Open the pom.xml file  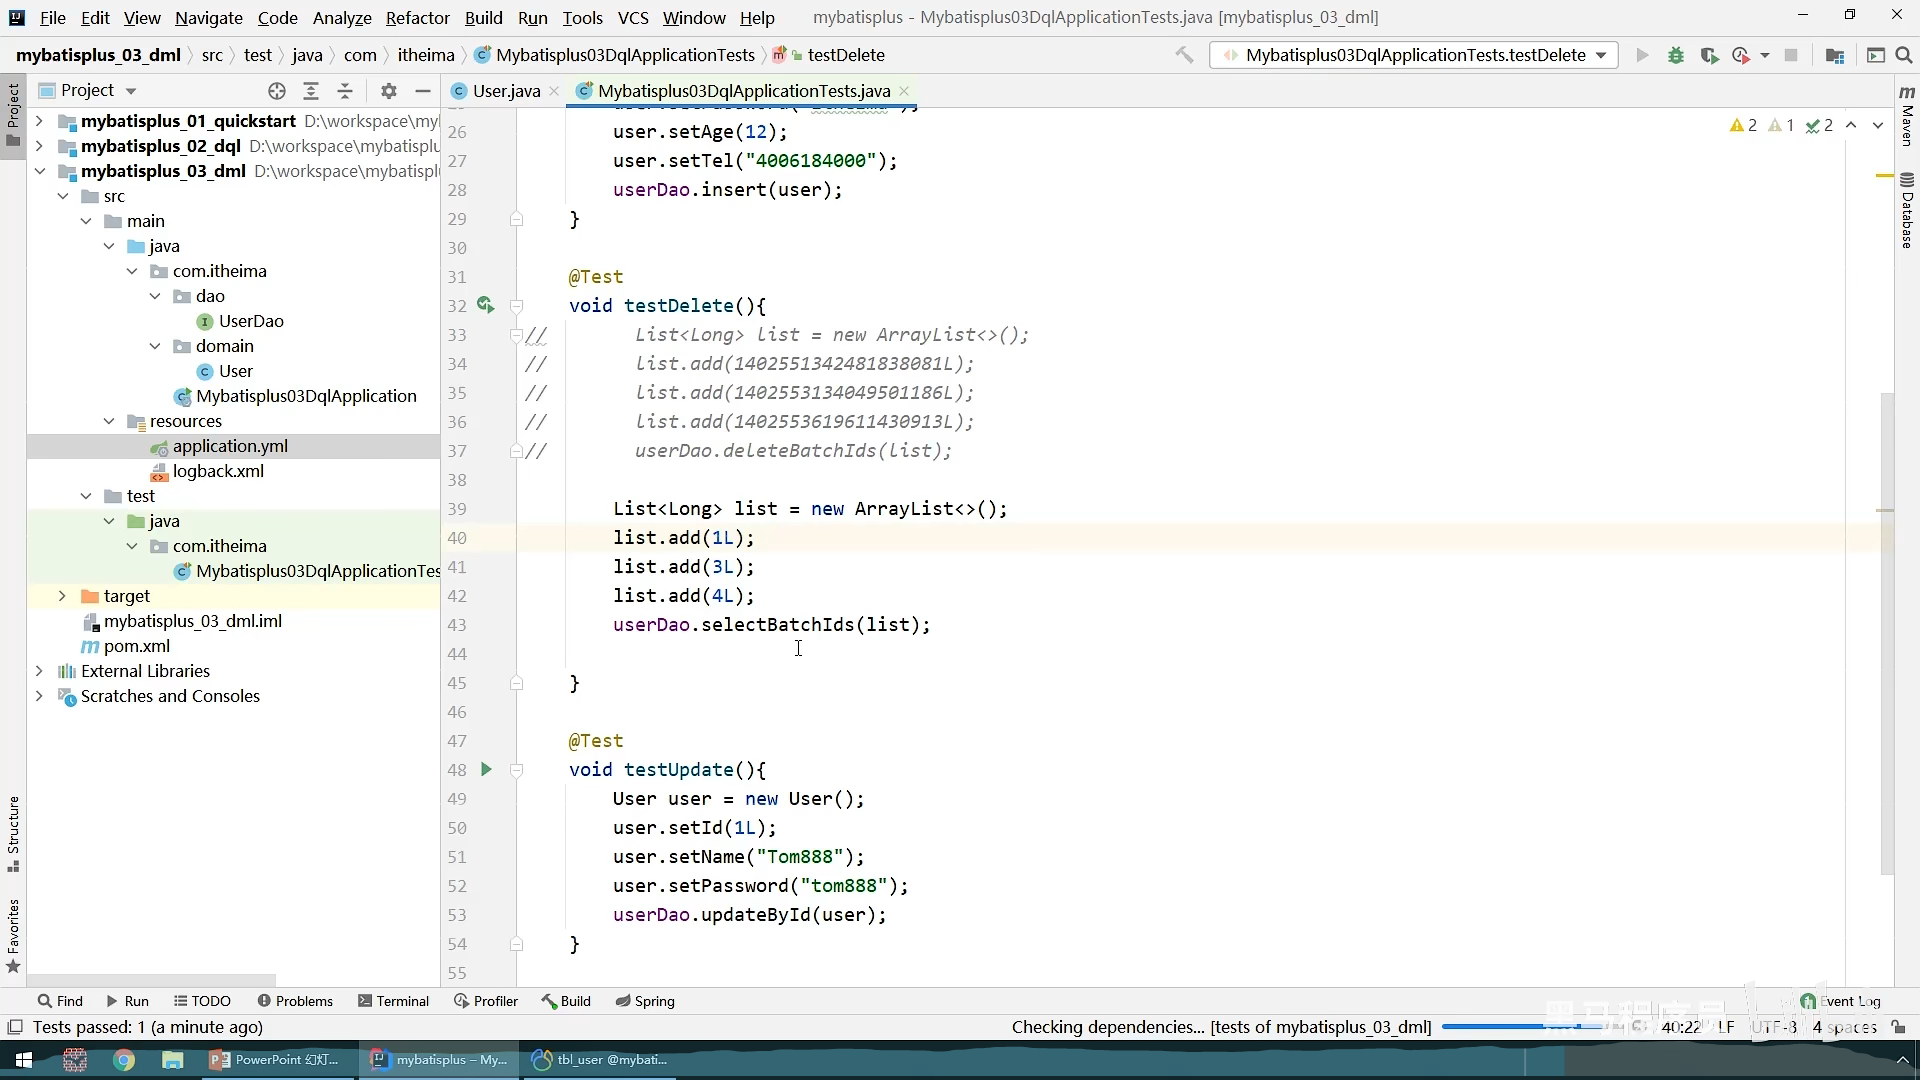[x=137, y=646]
